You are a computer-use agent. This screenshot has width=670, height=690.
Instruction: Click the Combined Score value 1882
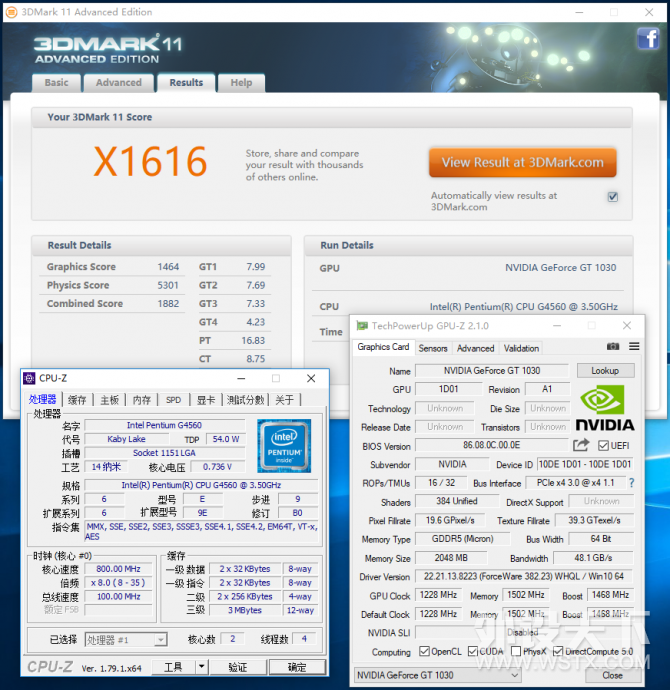(x=168, y=304)
